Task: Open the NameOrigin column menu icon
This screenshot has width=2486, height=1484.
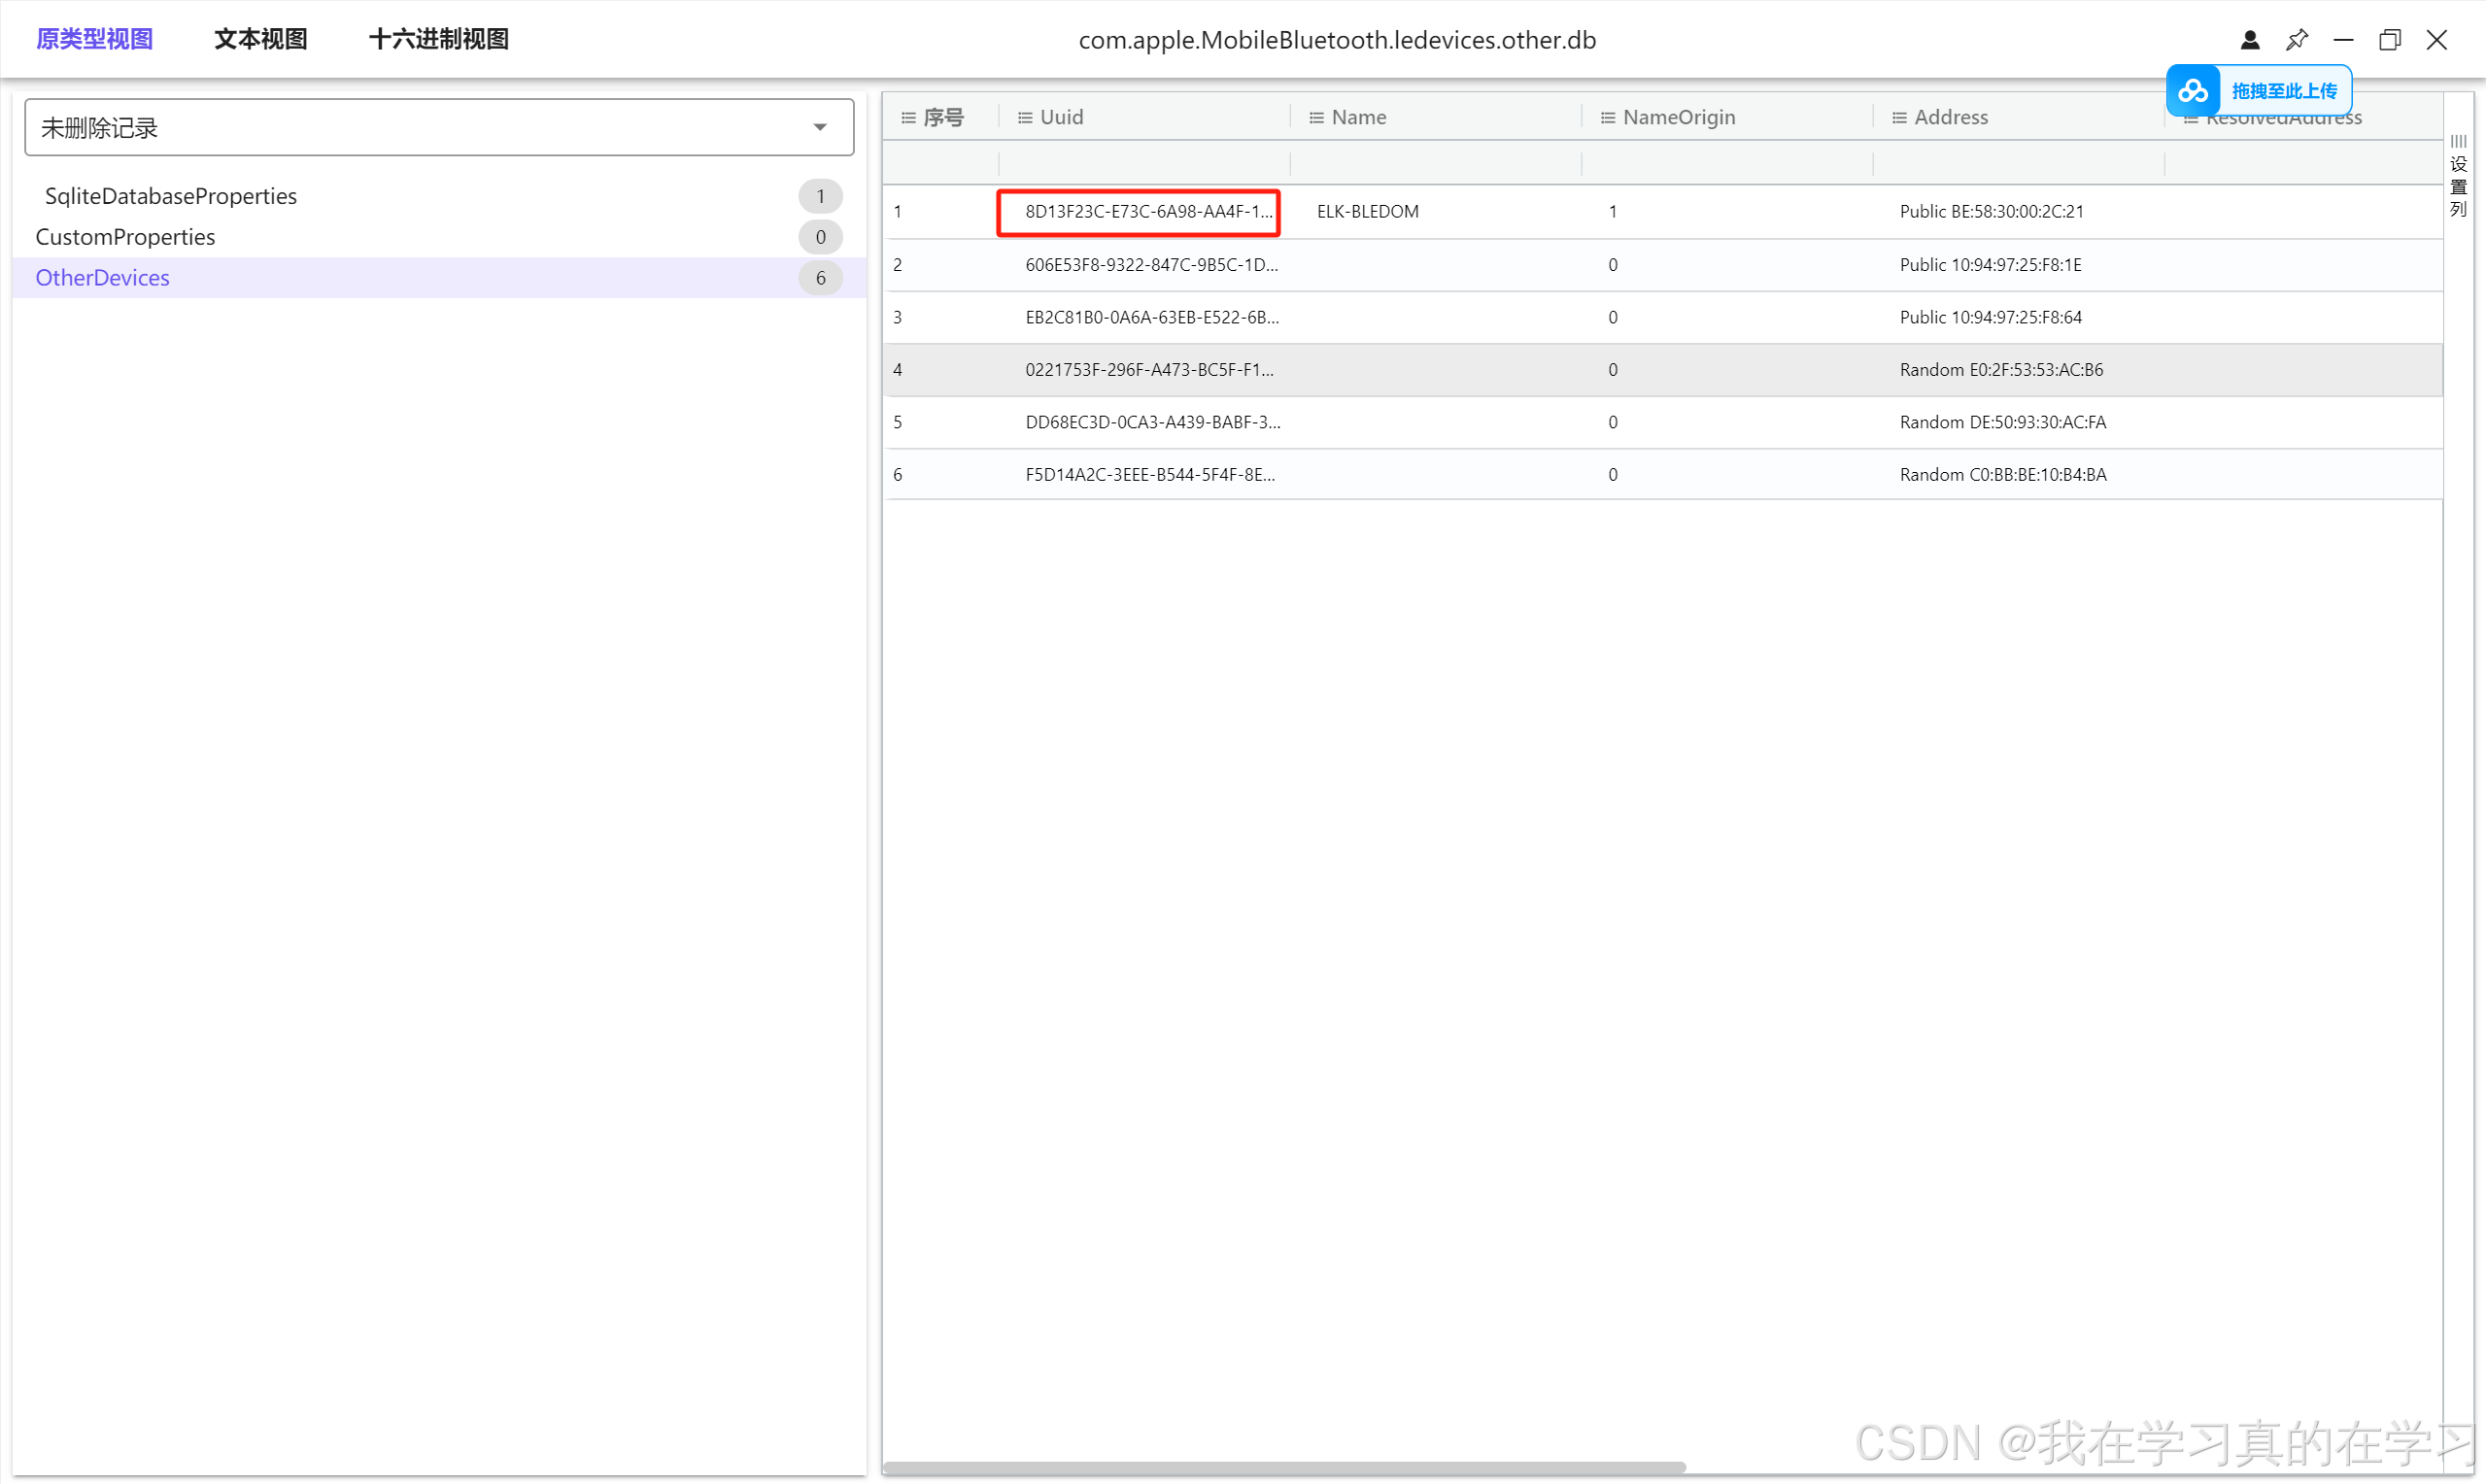Action: click(1607, 118)
